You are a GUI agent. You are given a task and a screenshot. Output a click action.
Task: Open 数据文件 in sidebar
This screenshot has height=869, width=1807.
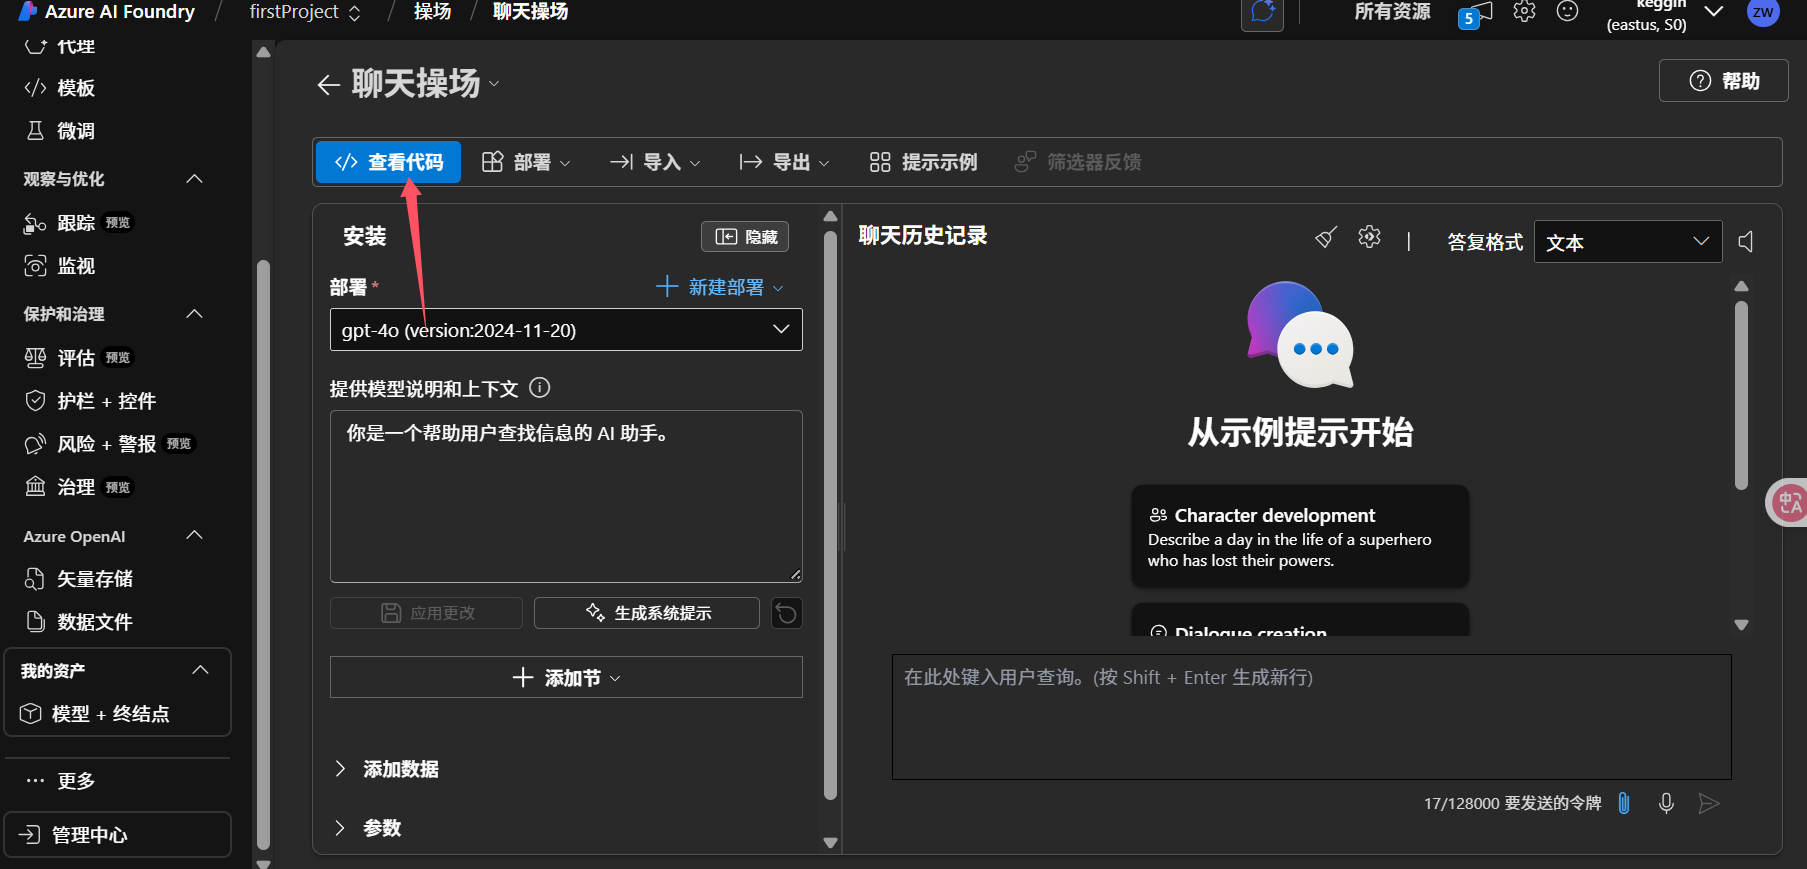click(78, 622)
